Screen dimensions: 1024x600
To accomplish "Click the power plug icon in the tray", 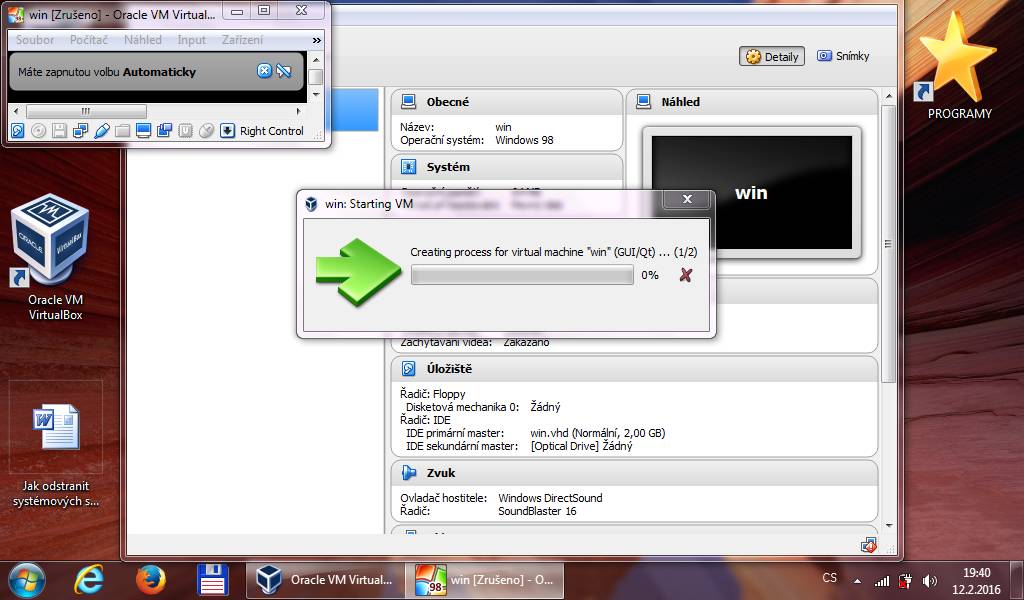I will click(905, 580).
